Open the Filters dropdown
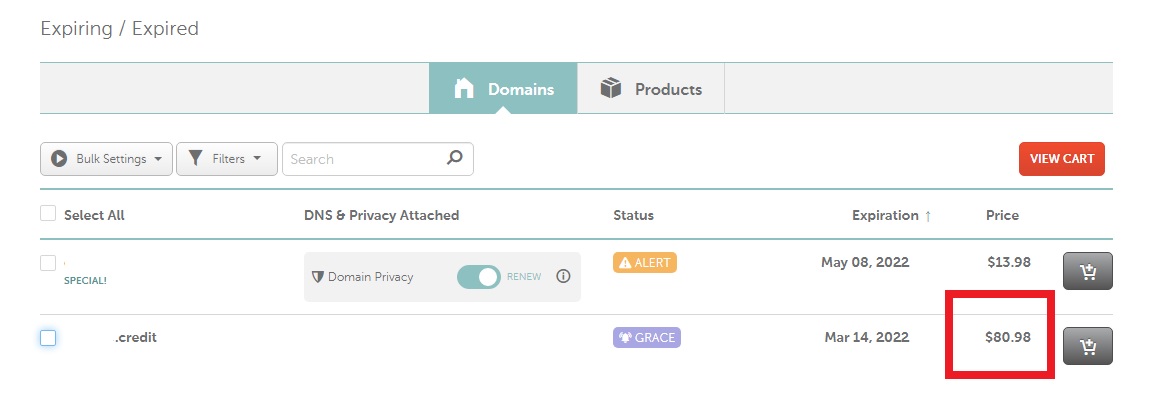Screen dimensions: 1152x394 [x=227, y=159]
